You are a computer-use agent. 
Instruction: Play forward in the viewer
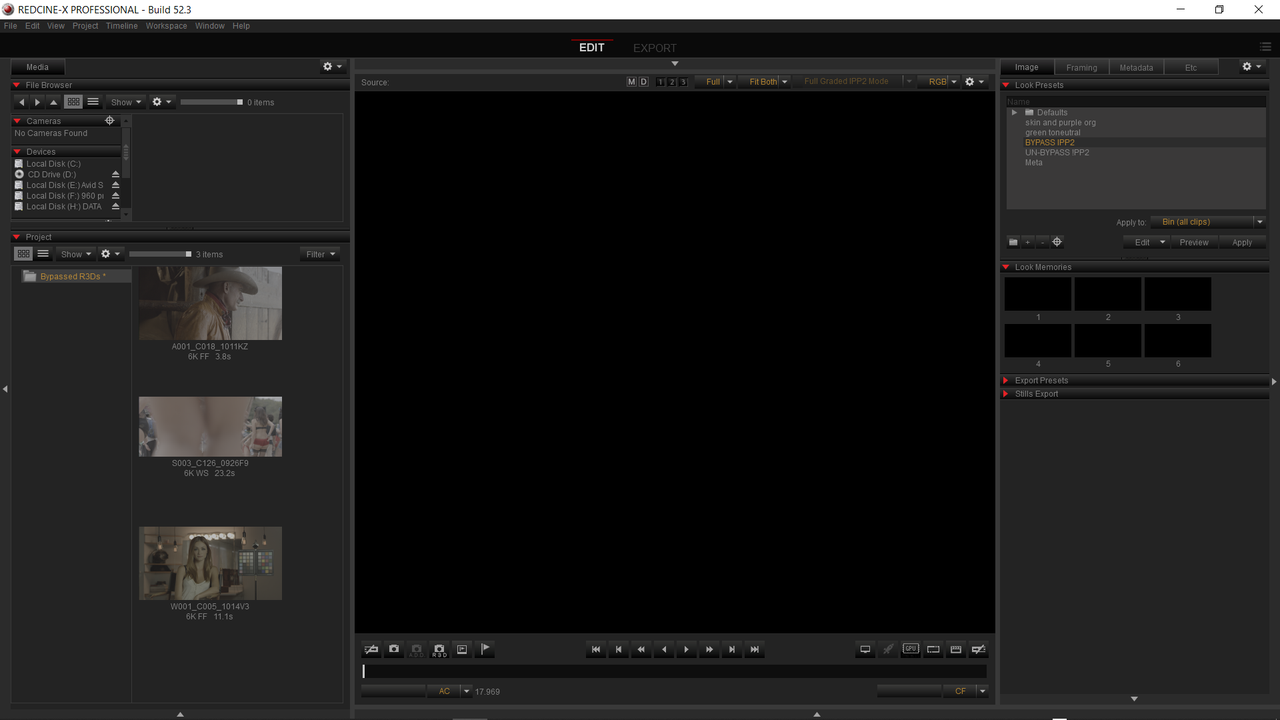coord(686,649)
